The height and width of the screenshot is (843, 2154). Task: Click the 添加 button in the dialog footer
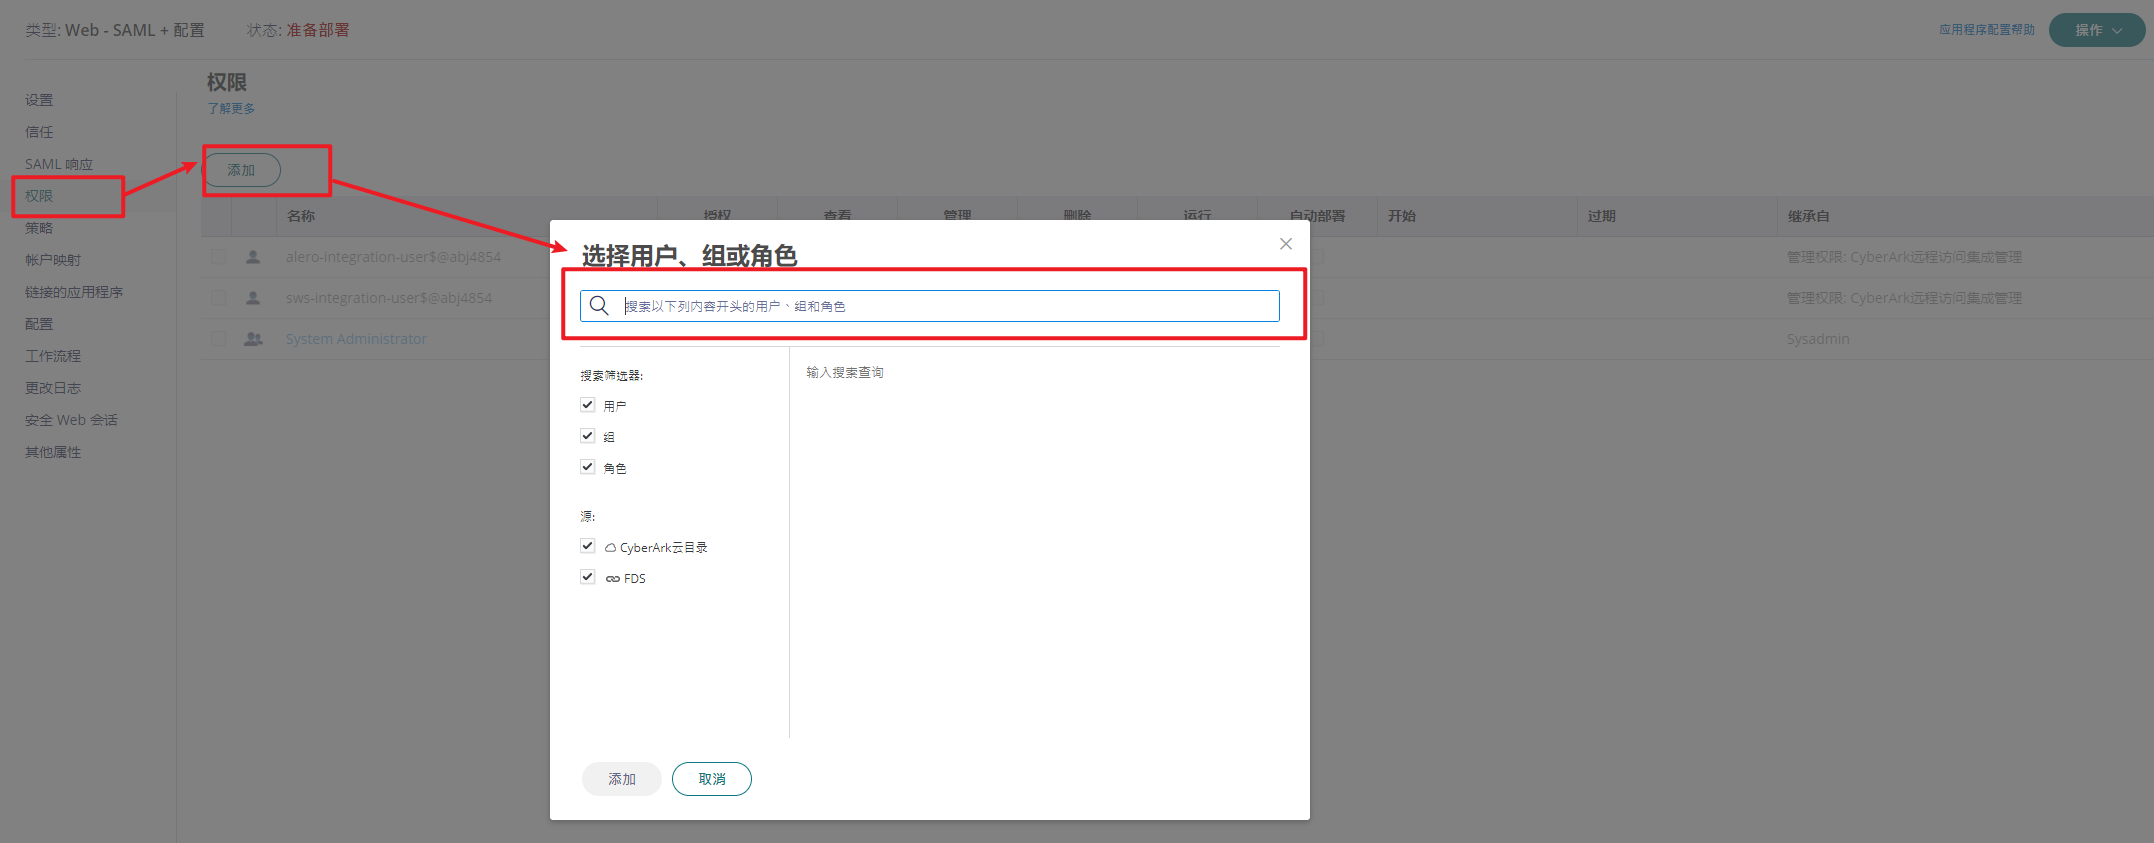[622, 779]
